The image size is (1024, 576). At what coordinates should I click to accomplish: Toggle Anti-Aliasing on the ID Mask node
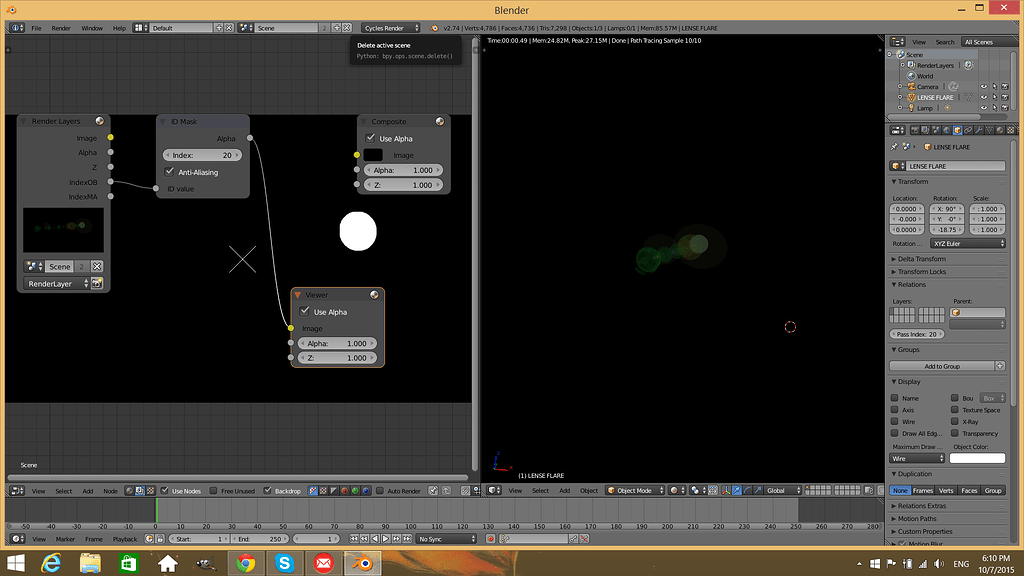(169, 172)
